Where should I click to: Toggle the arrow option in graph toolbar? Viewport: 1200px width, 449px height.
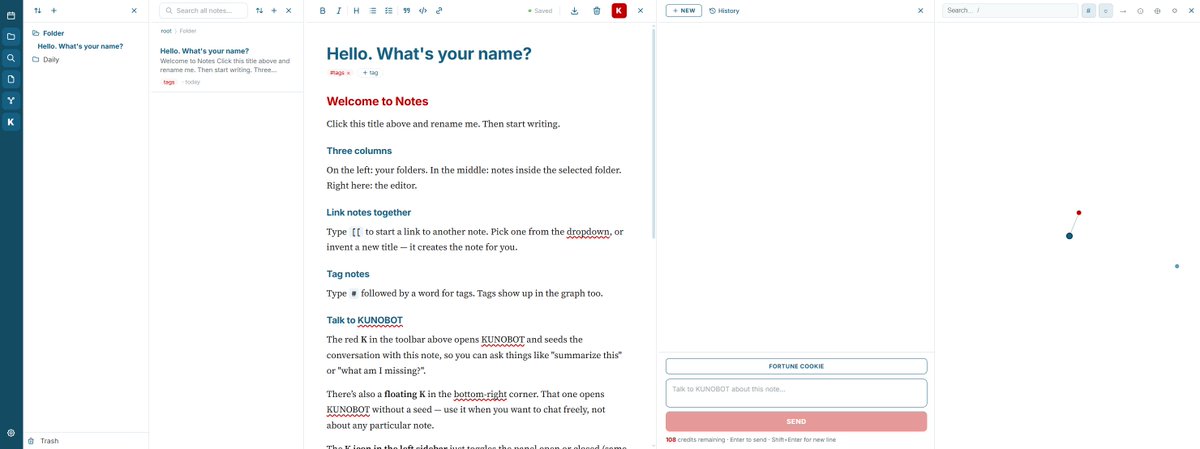tap(1123, 10)
